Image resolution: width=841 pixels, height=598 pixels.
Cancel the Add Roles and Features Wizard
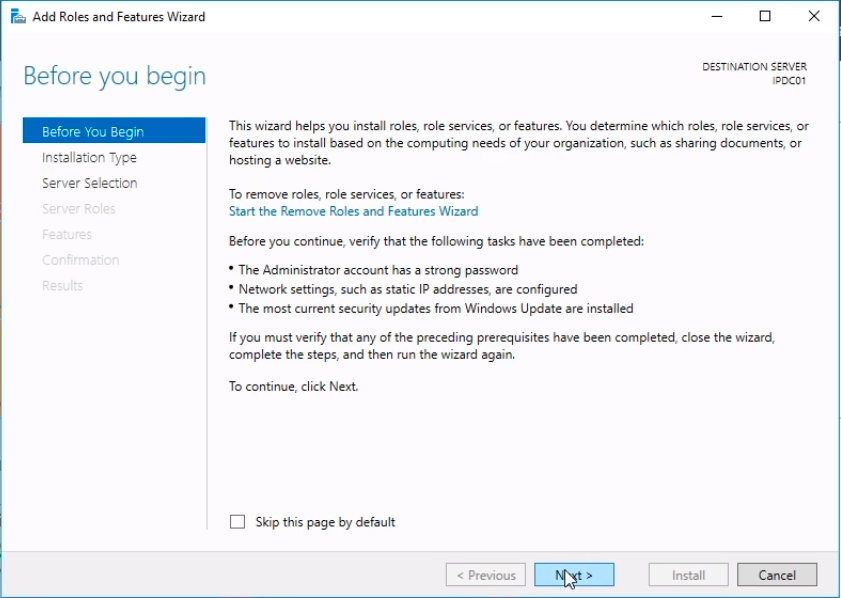777,575
